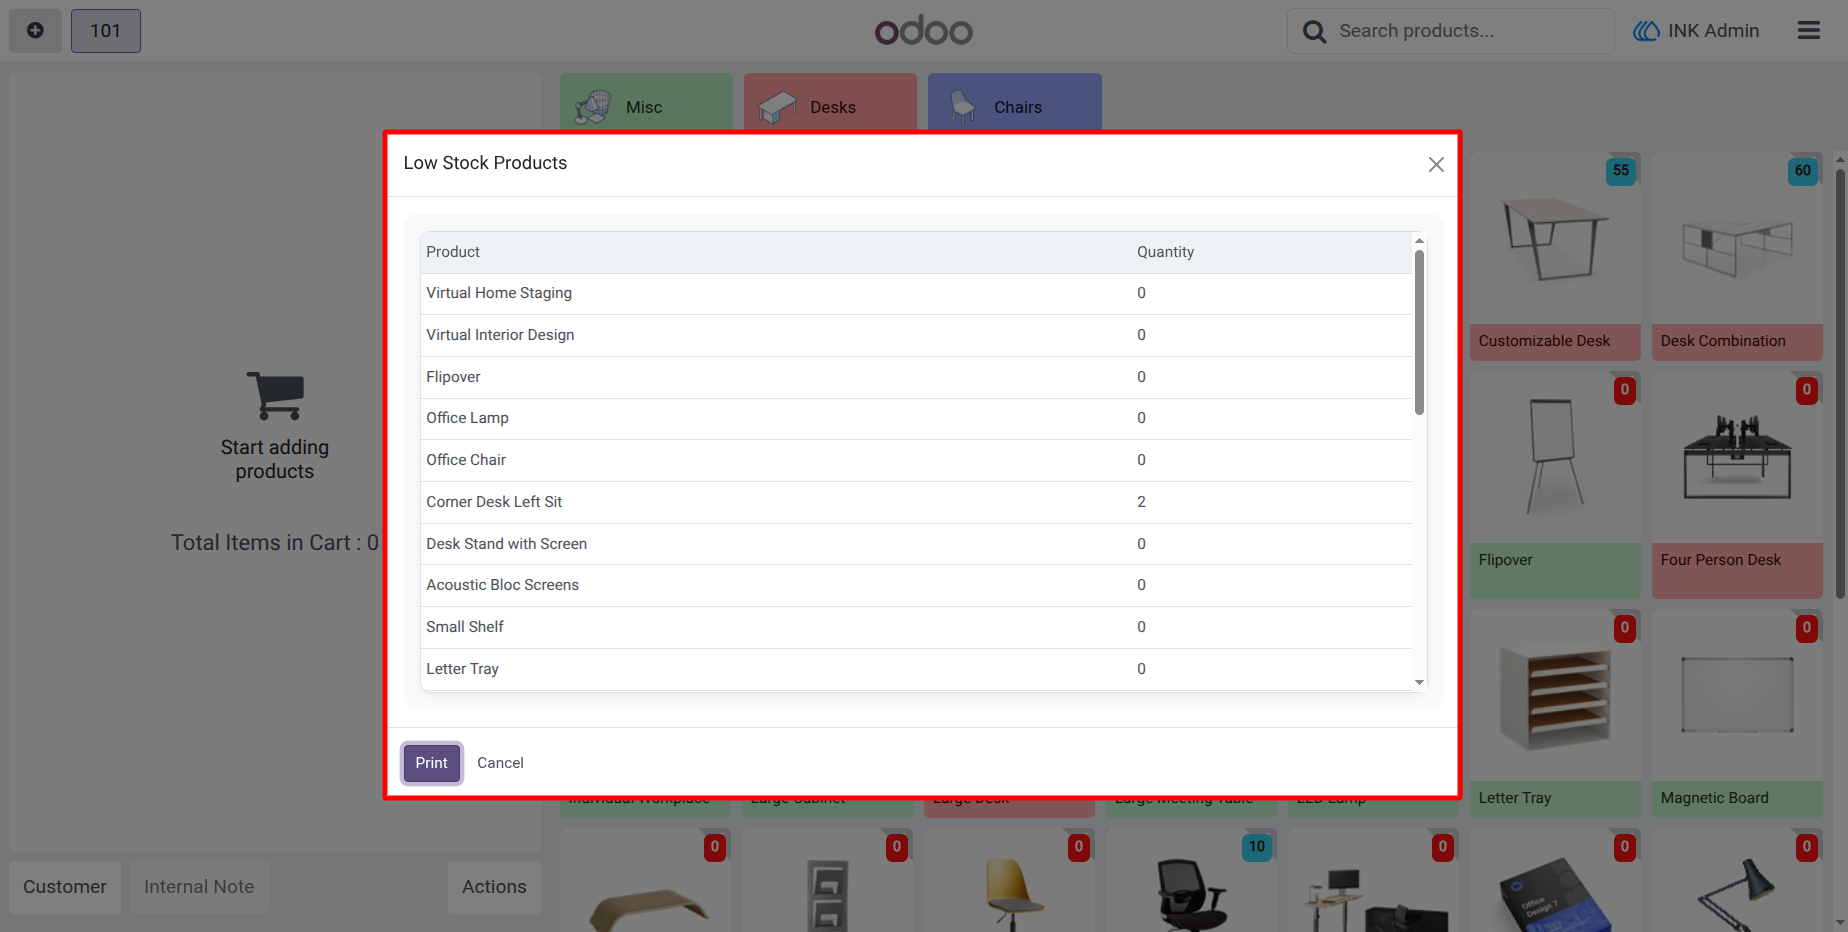Focus the Search products field
The height and width of the screenshot is (932, 1848).
point(1450,31)
